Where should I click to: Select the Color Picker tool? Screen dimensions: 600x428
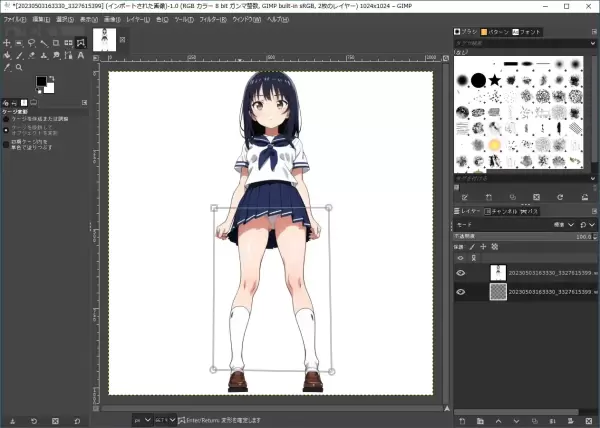pyautogui.click(x=7, y=68)
